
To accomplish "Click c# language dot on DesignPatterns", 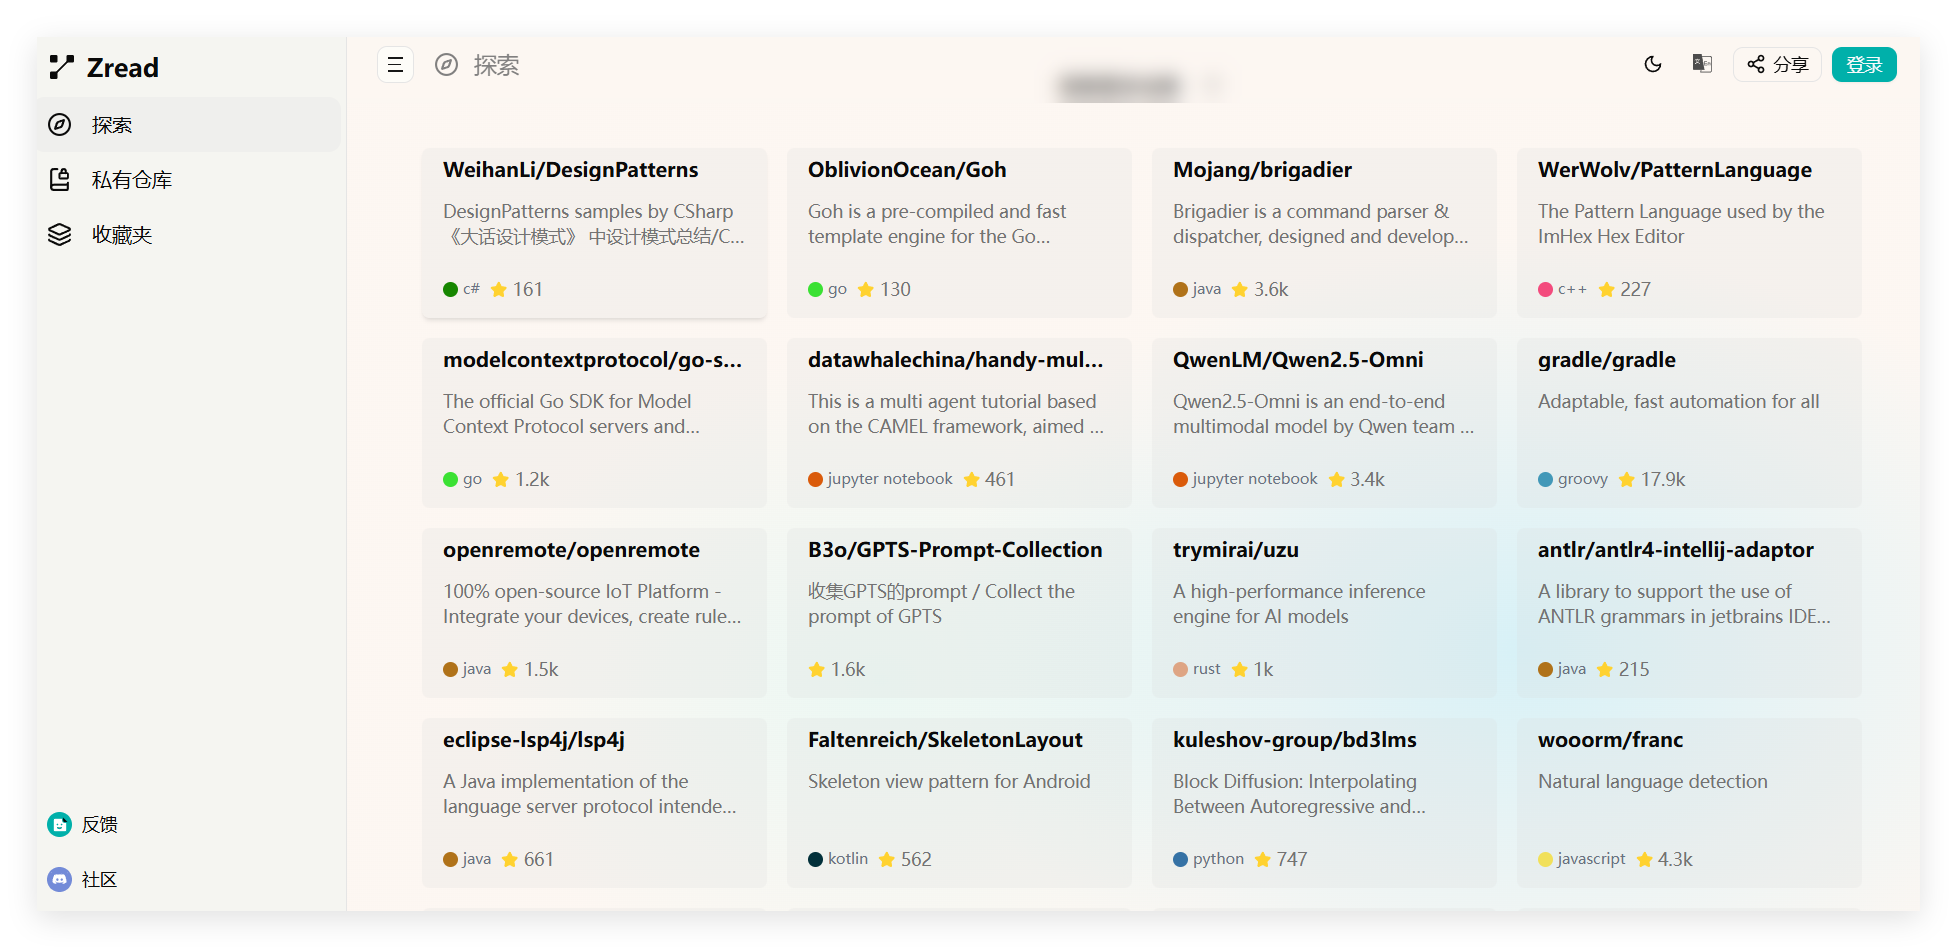I will (450, 289).
